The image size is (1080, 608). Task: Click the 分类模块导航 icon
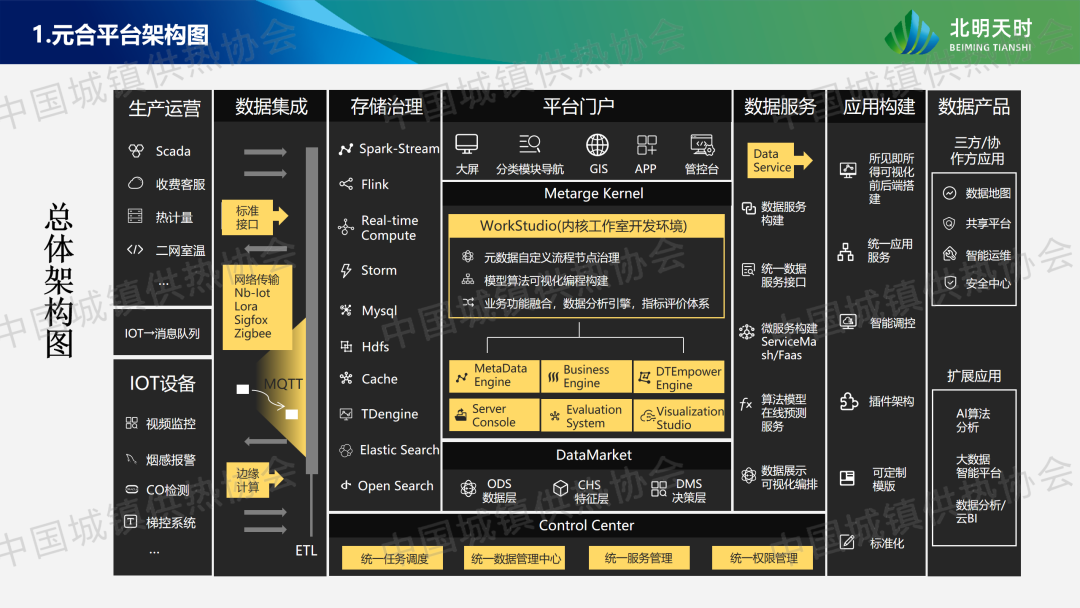tap(529, 145)
